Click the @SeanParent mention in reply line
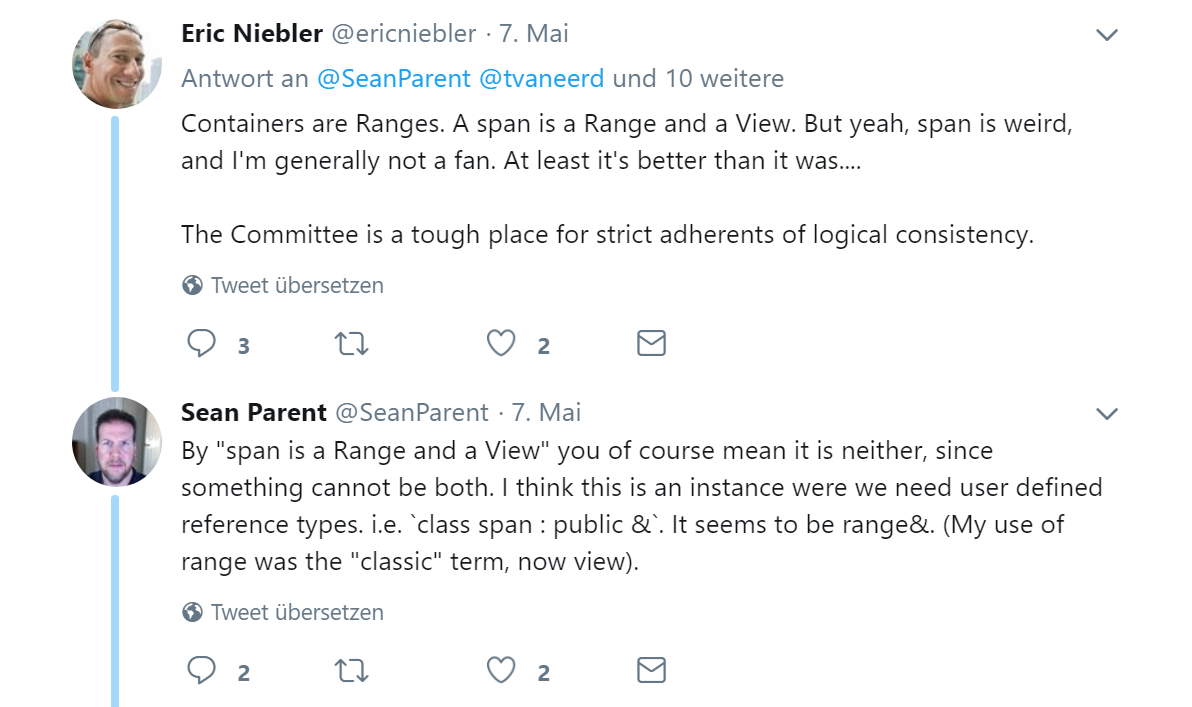Screen dimensions: 1192x707 coord(394,78)
